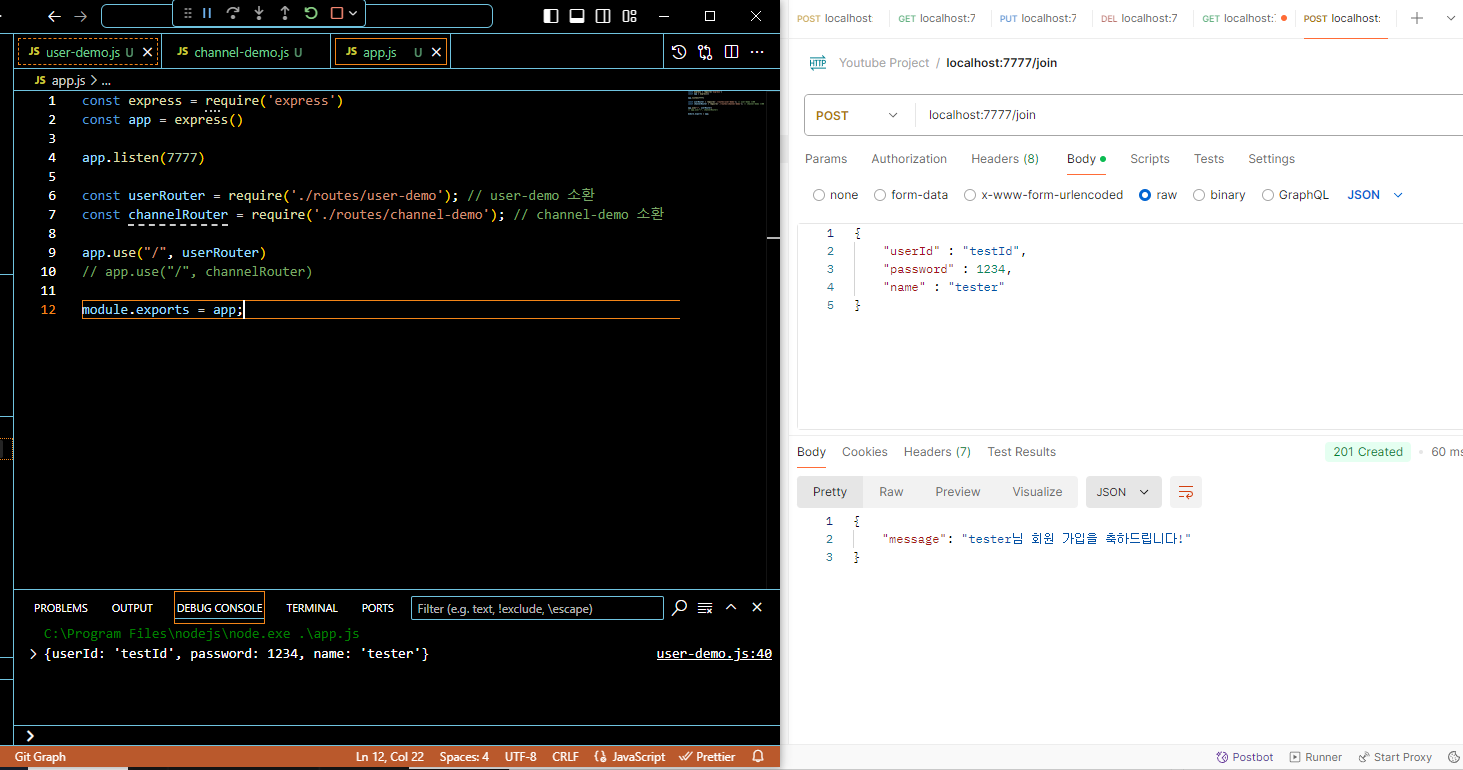Open the file timeline history icon

coord(679,52)
